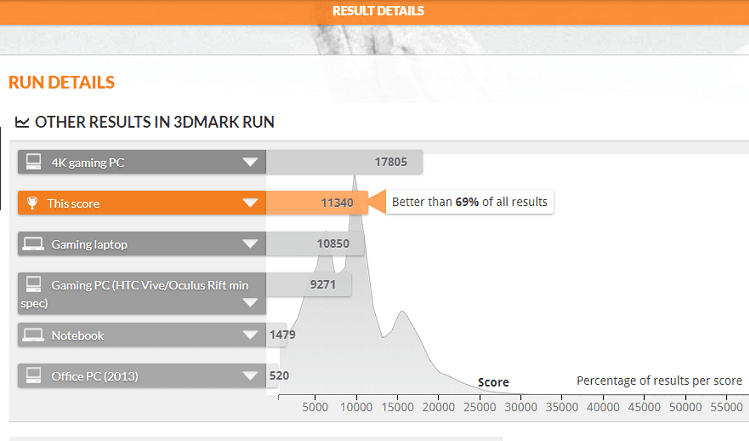
Task: Expand the This score dropdown arrow
Action: pyautogui.click(x=250, y=203)
